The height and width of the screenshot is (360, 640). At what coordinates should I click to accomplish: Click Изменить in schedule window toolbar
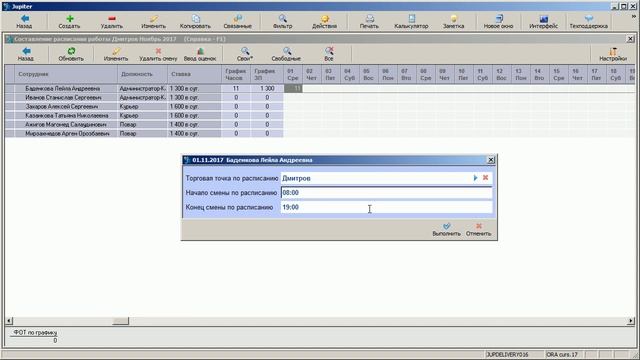point(116,54)
